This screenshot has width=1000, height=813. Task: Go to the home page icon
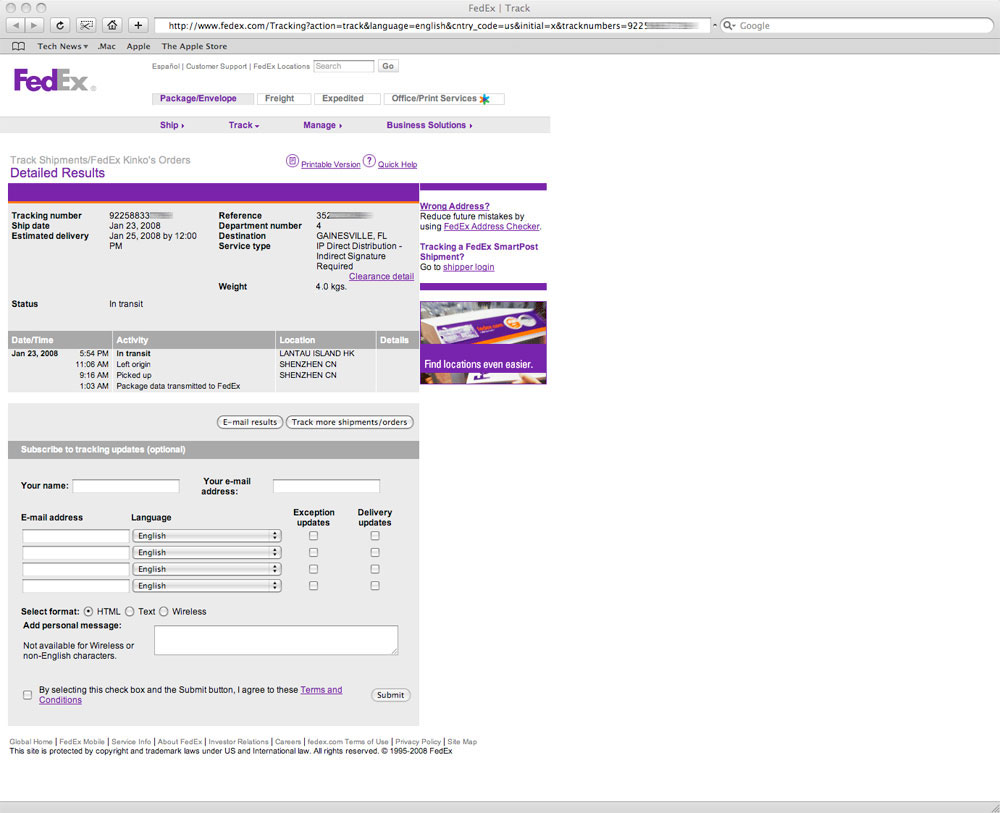[112, 26]
